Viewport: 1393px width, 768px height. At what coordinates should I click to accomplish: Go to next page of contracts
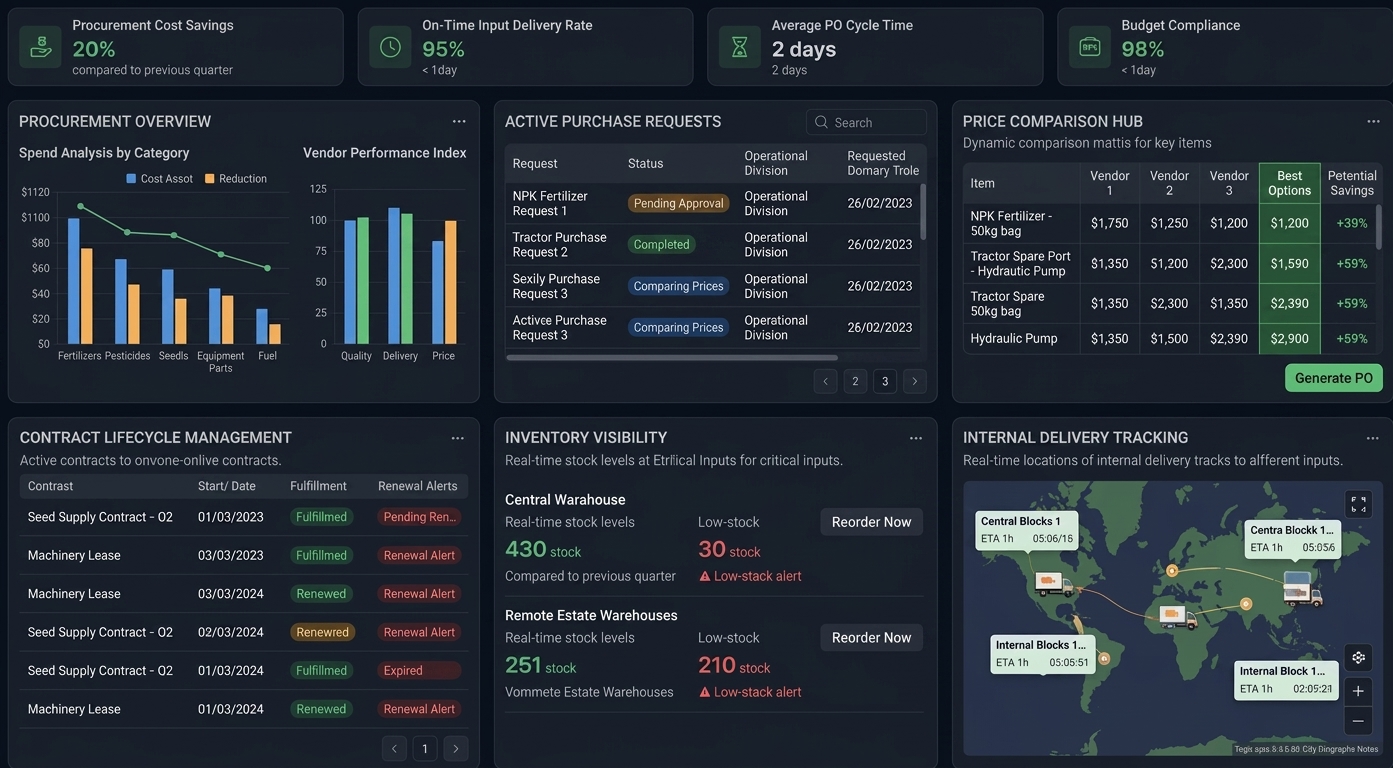coord(456,749)
